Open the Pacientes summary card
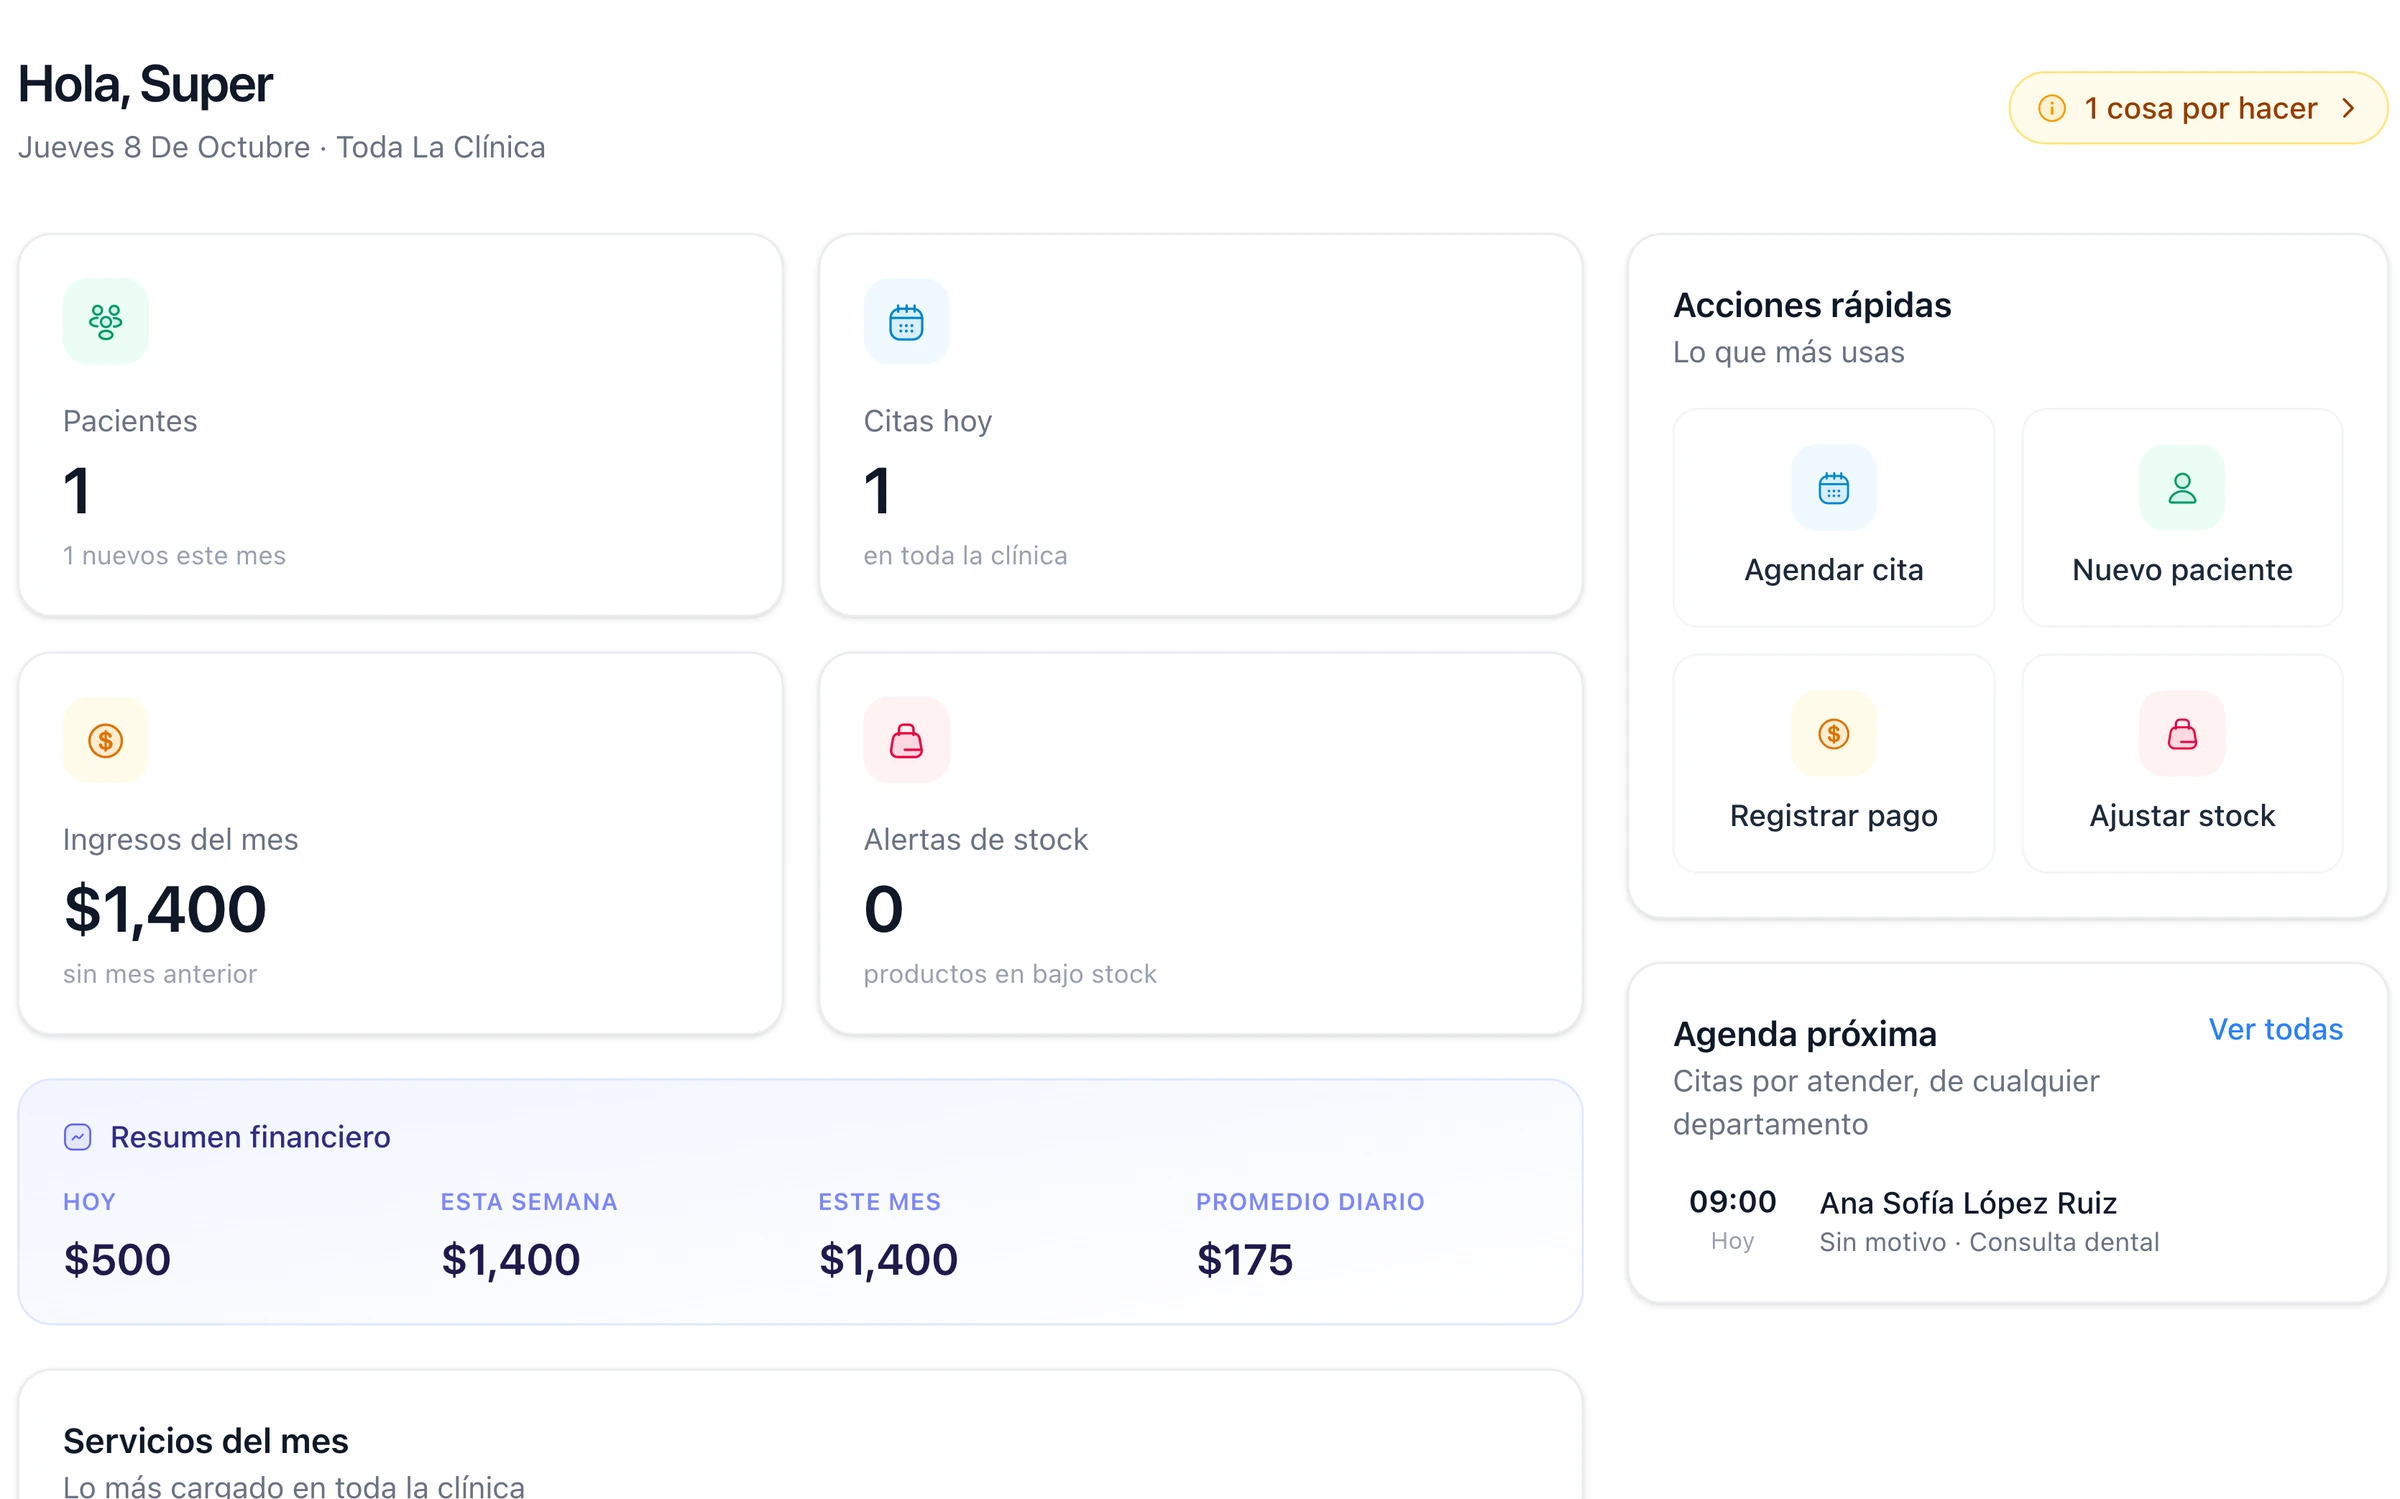The image size is (2400, 1499). (400, 425)
